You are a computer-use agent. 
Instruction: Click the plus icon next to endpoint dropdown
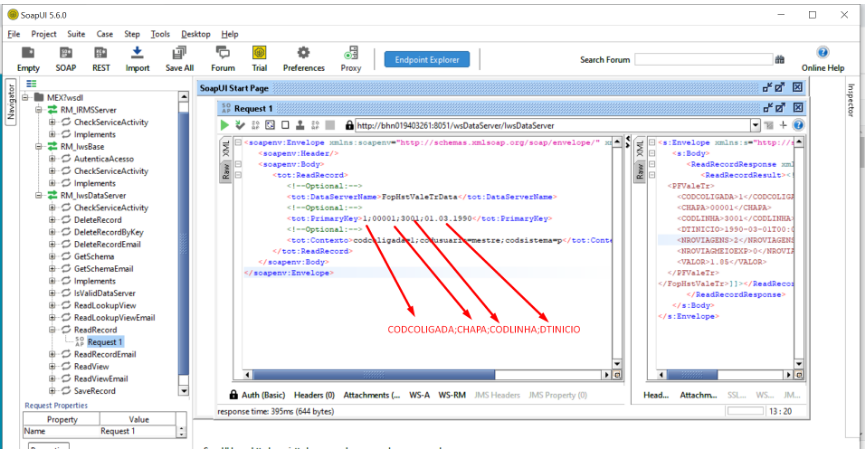(x=783, y=125)
